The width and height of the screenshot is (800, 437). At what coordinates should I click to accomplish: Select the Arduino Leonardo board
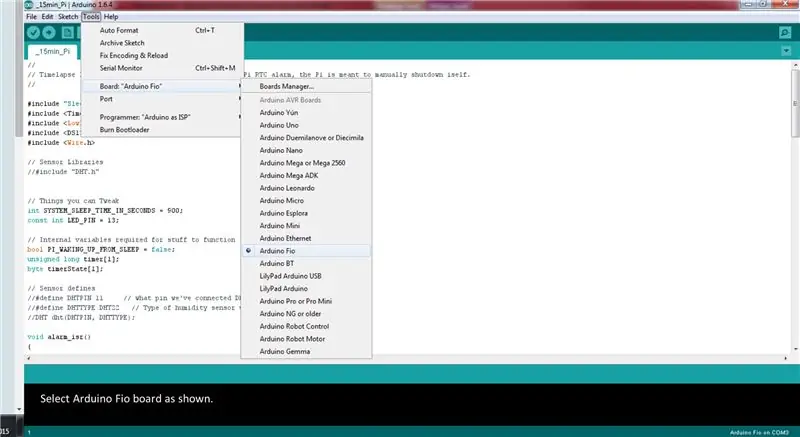(306, 188)
